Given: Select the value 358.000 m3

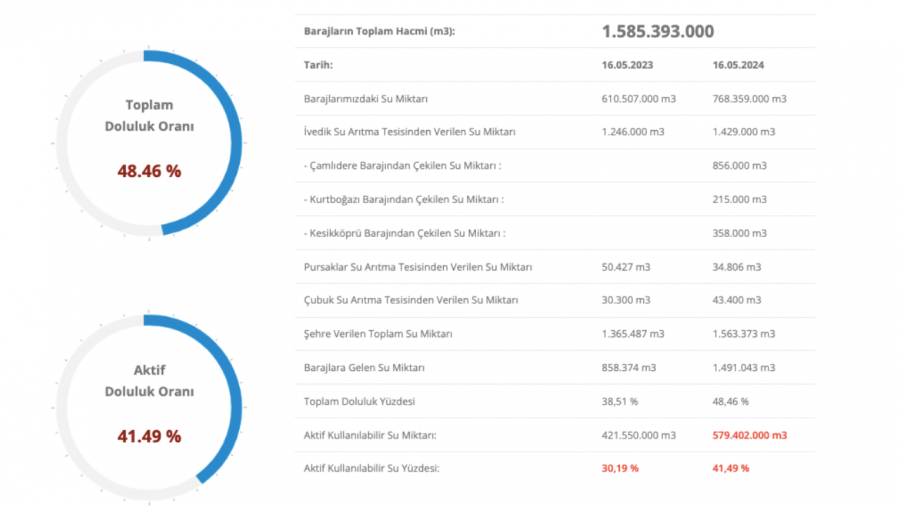Looking at the screenshot, I should tap(740, 233).
